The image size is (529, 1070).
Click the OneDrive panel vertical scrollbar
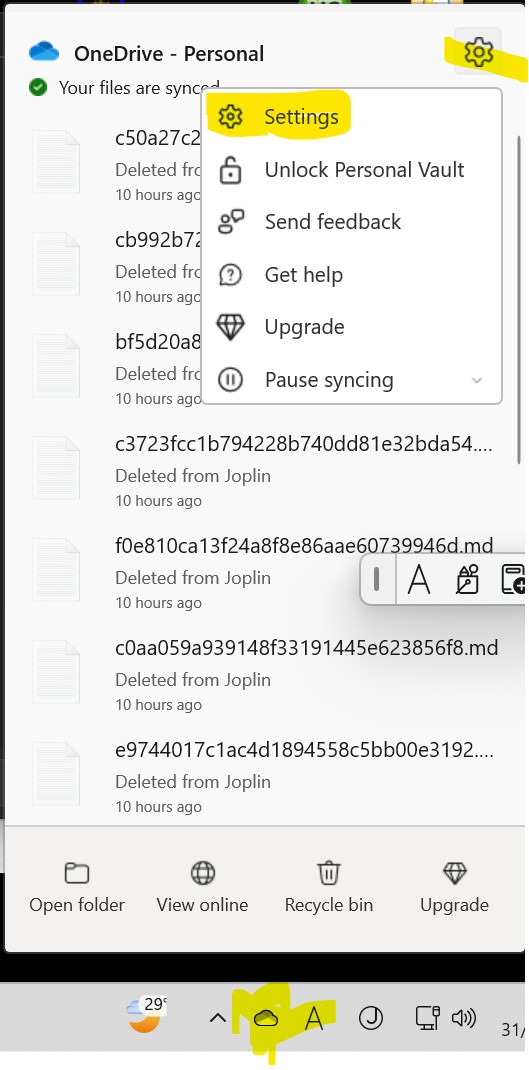pos(519,300)
